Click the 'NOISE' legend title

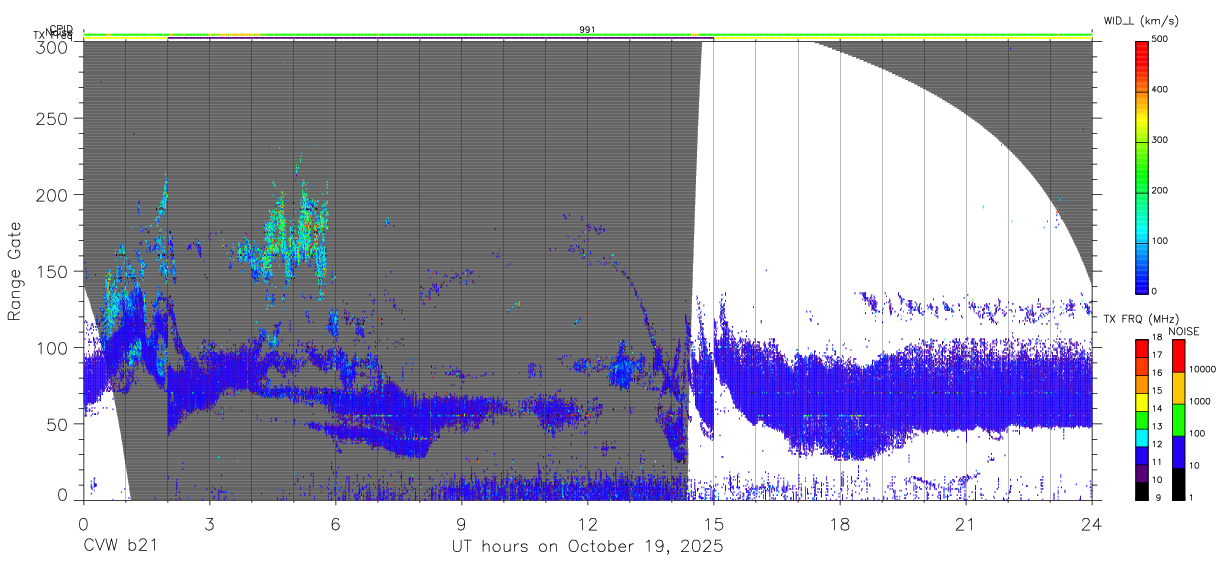(1186, 331)
